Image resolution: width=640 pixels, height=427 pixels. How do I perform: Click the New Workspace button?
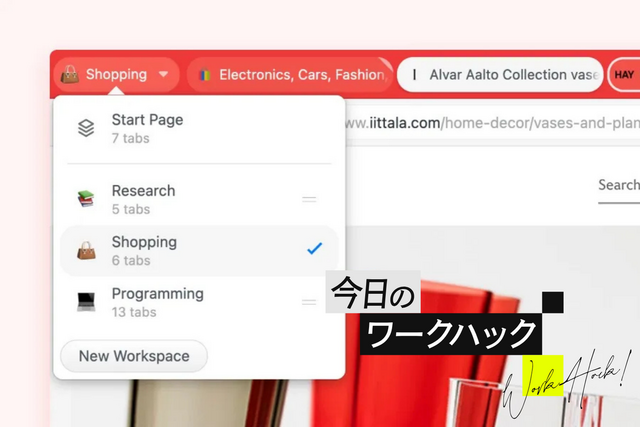[x=134, y=356]
